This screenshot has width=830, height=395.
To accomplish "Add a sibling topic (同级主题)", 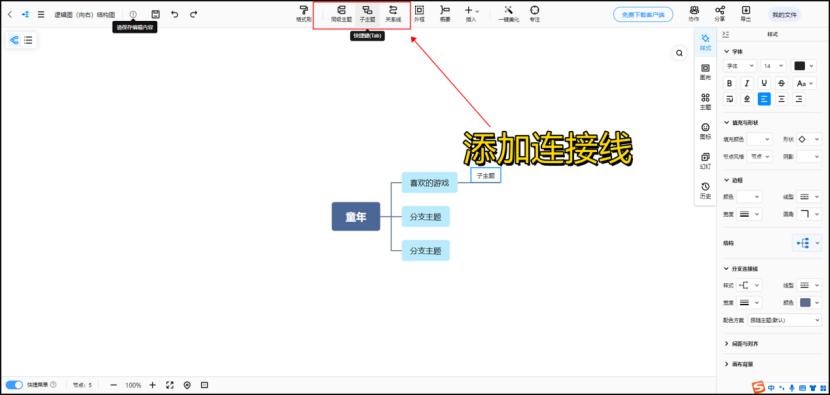I will [341, 14].
